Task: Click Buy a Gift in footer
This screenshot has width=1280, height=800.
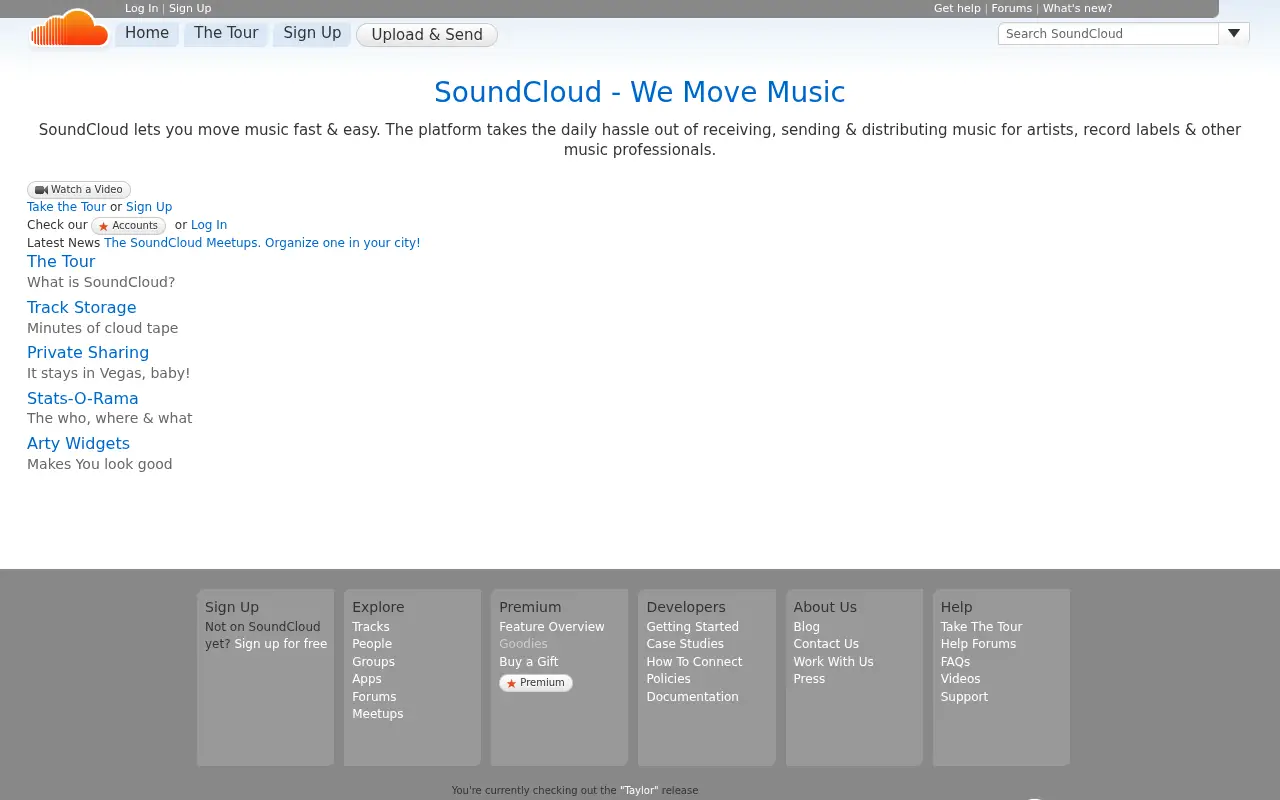Action: pos(529,662)
